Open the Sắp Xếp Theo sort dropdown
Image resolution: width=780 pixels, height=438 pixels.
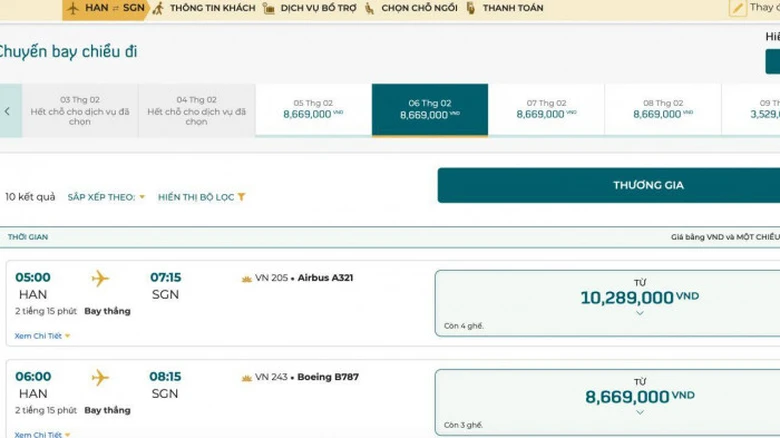[x=106, y=197]
